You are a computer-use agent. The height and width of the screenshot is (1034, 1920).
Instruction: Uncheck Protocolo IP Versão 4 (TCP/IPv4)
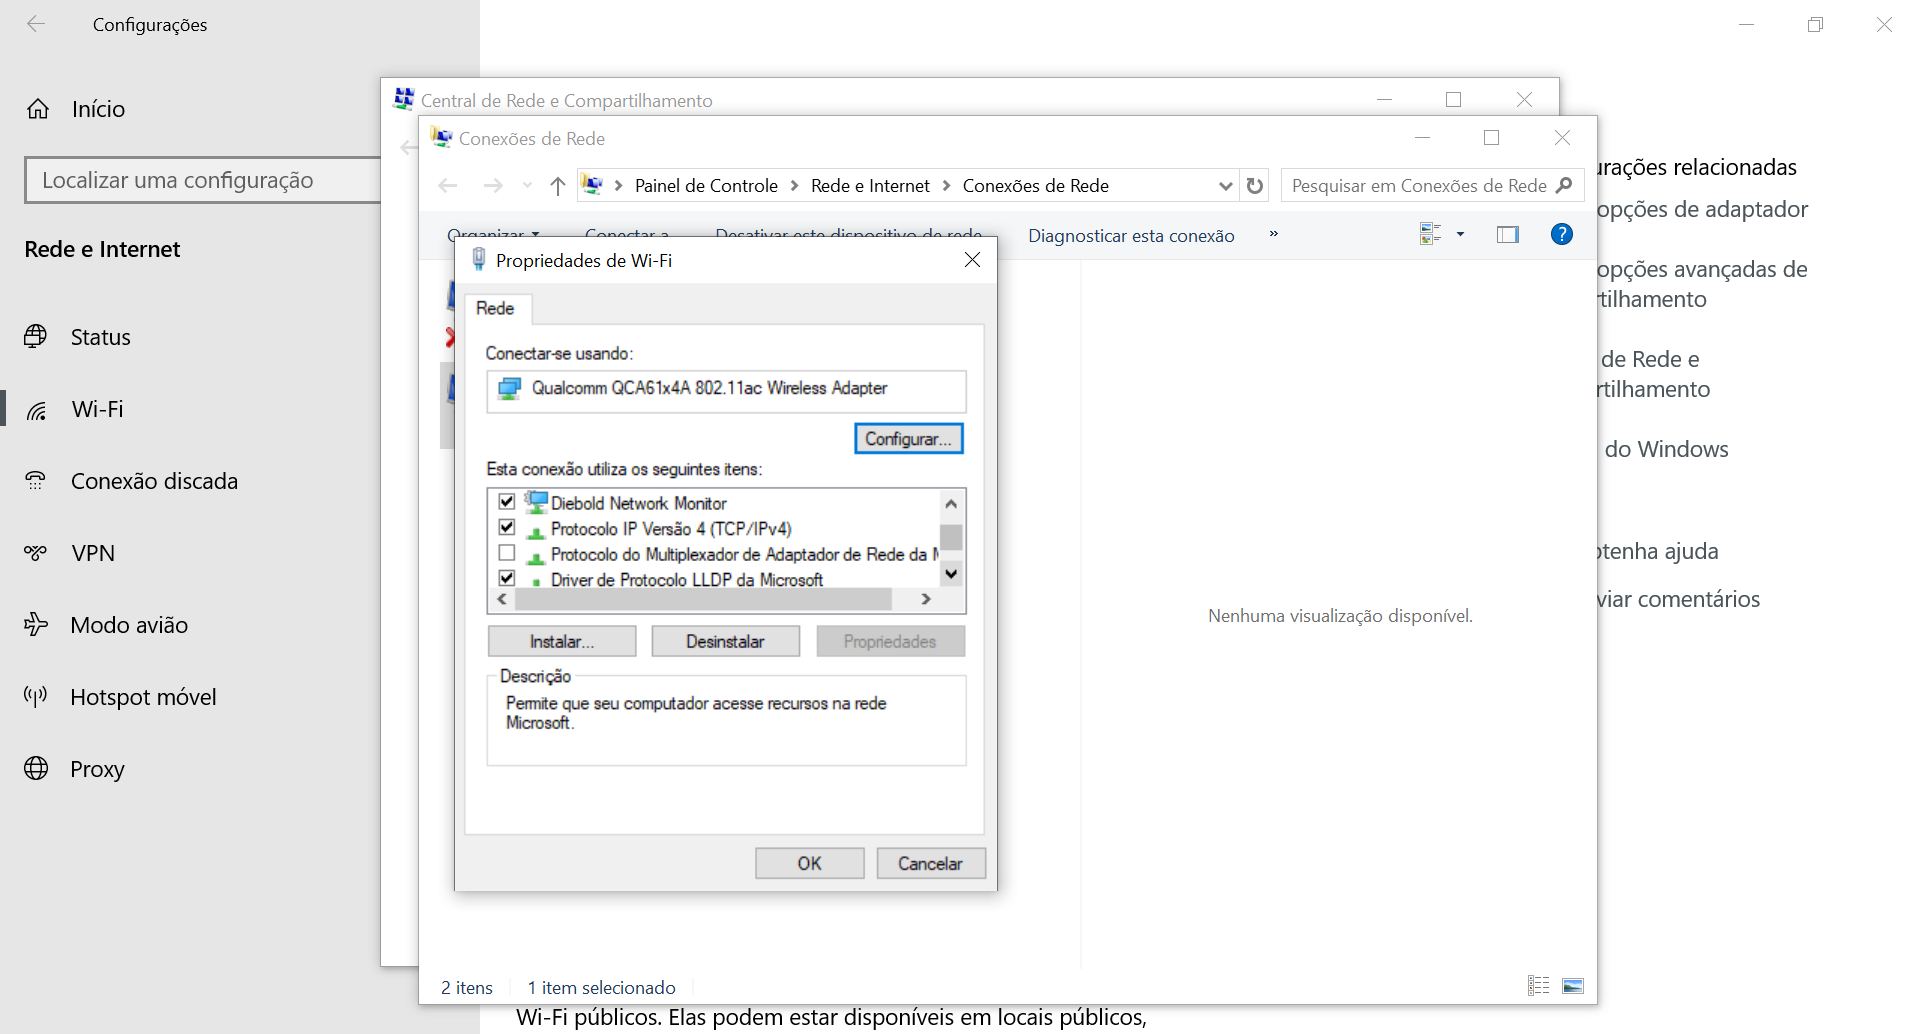click(x=507, y=527)
